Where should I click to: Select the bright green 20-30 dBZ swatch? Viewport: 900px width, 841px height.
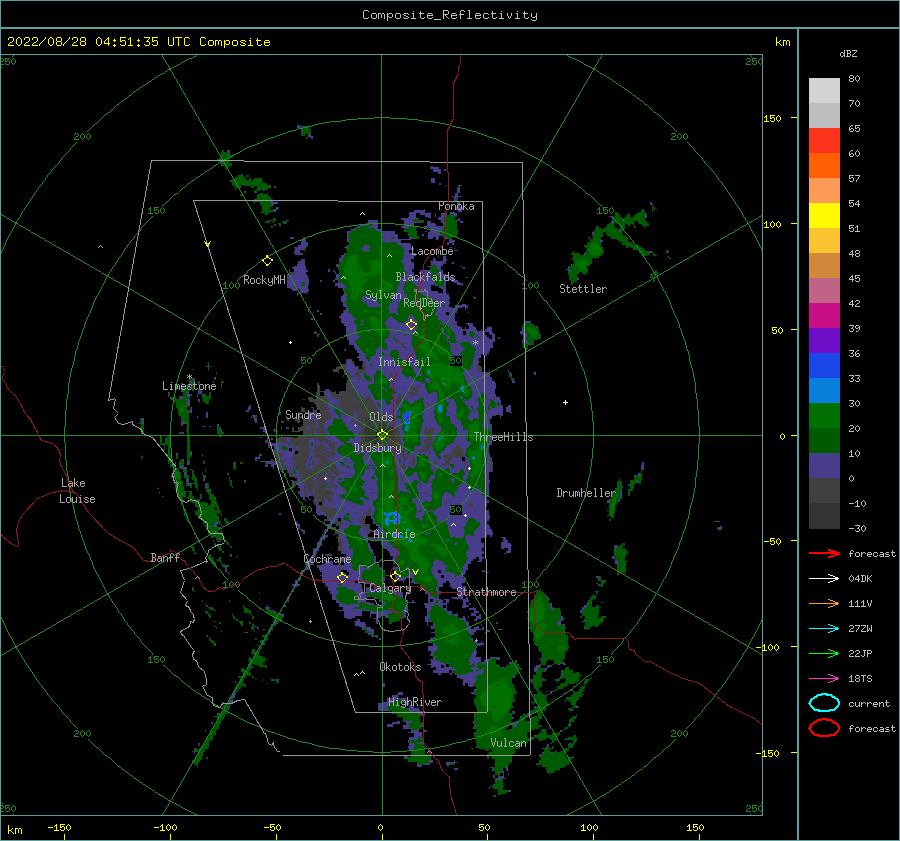click(824, 416)
